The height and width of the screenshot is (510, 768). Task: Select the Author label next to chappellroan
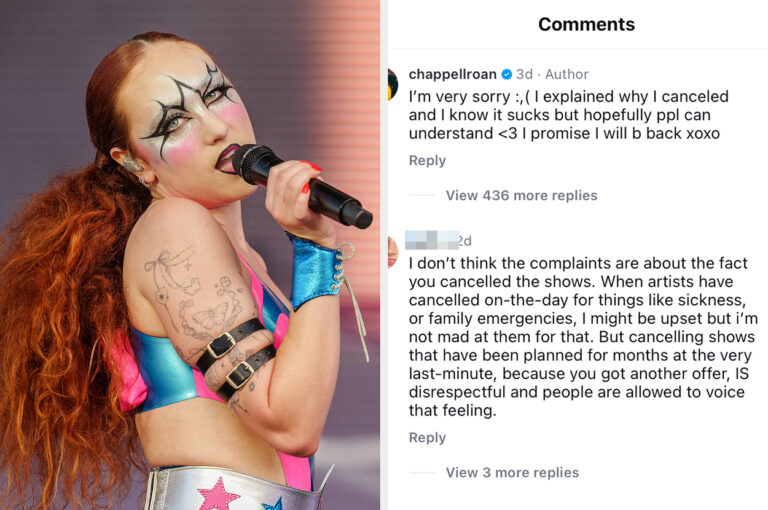[x=567, y=74]
